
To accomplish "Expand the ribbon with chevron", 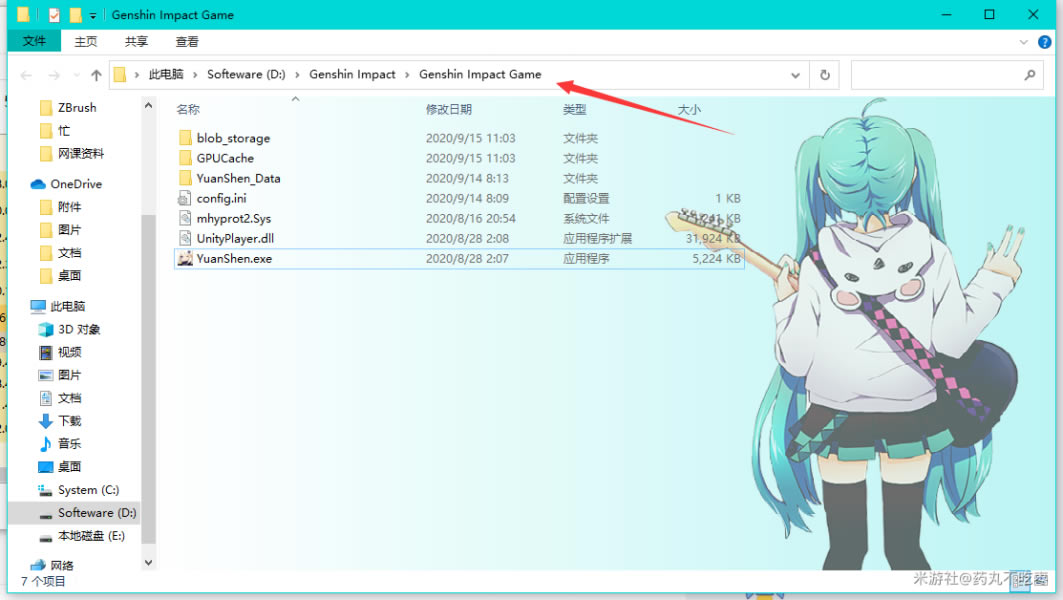I will click(x=1023, y=42).
